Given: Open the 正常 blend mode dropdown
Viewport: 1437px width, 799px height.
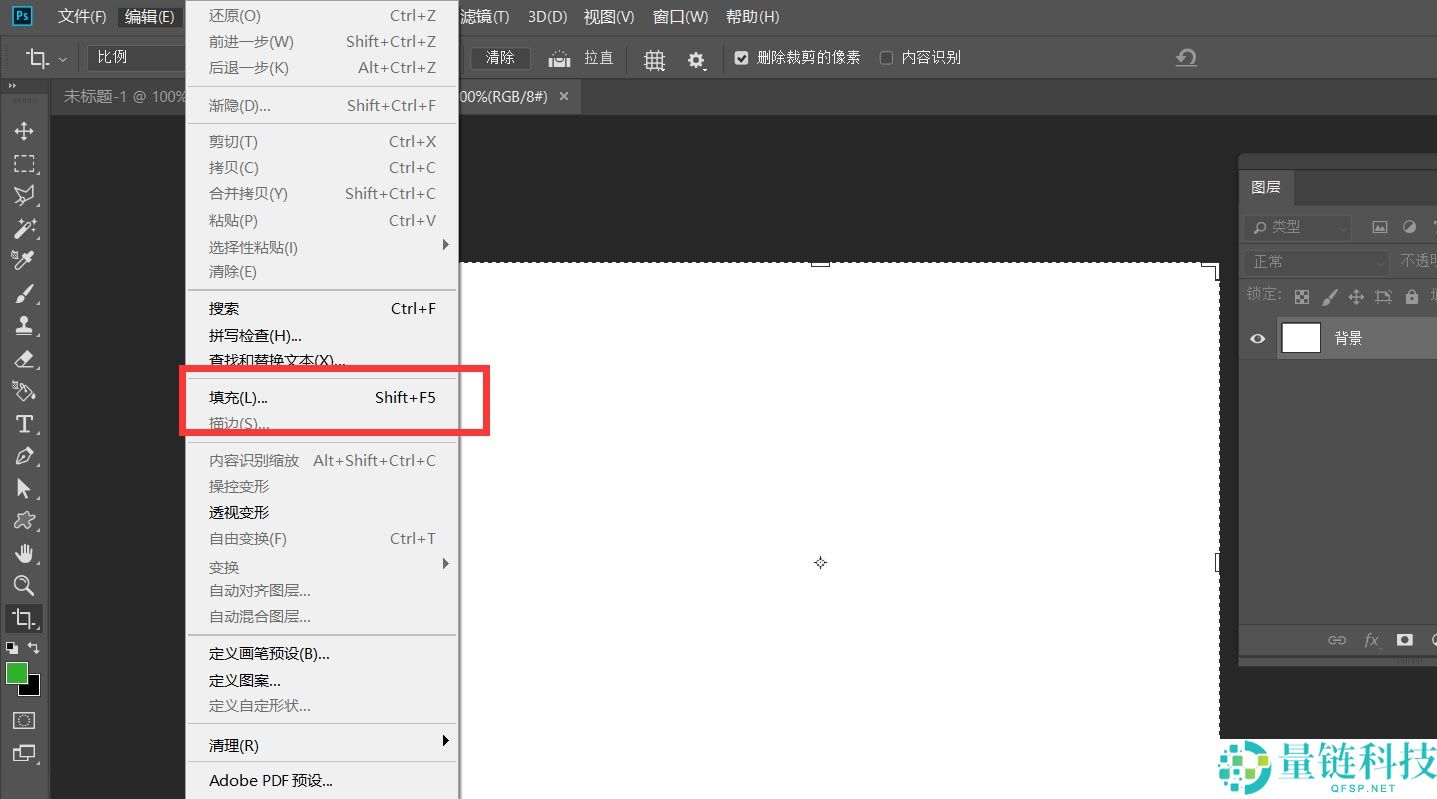Looking at the screenshot, I should click(x=1315, y=262).
